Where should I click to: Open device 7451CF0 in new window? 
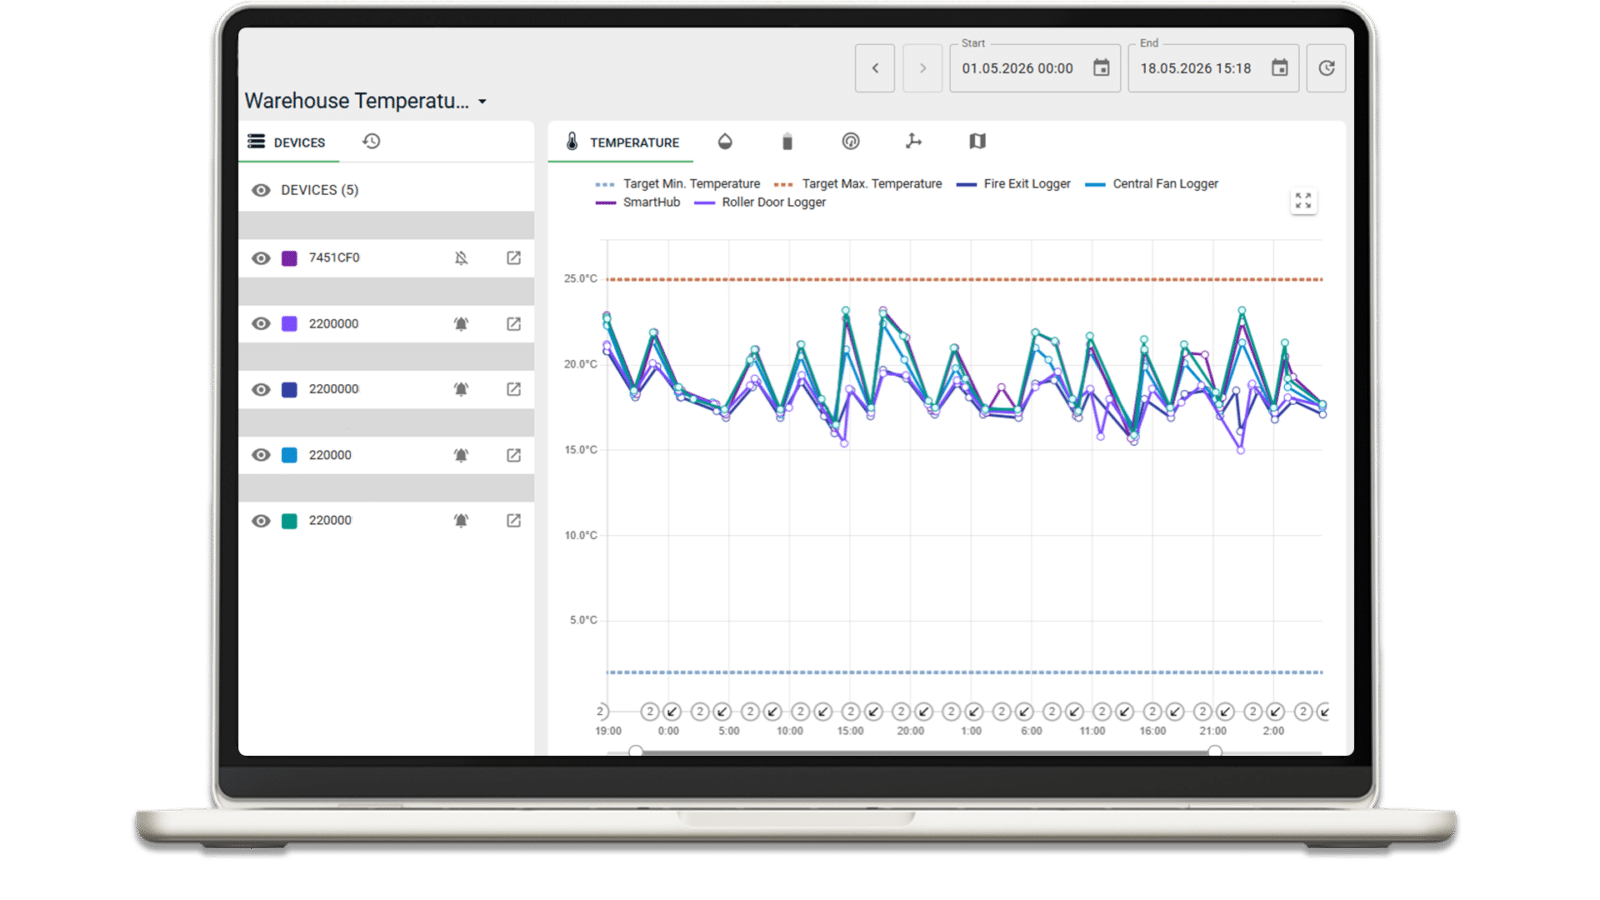(x=513, y=258)
